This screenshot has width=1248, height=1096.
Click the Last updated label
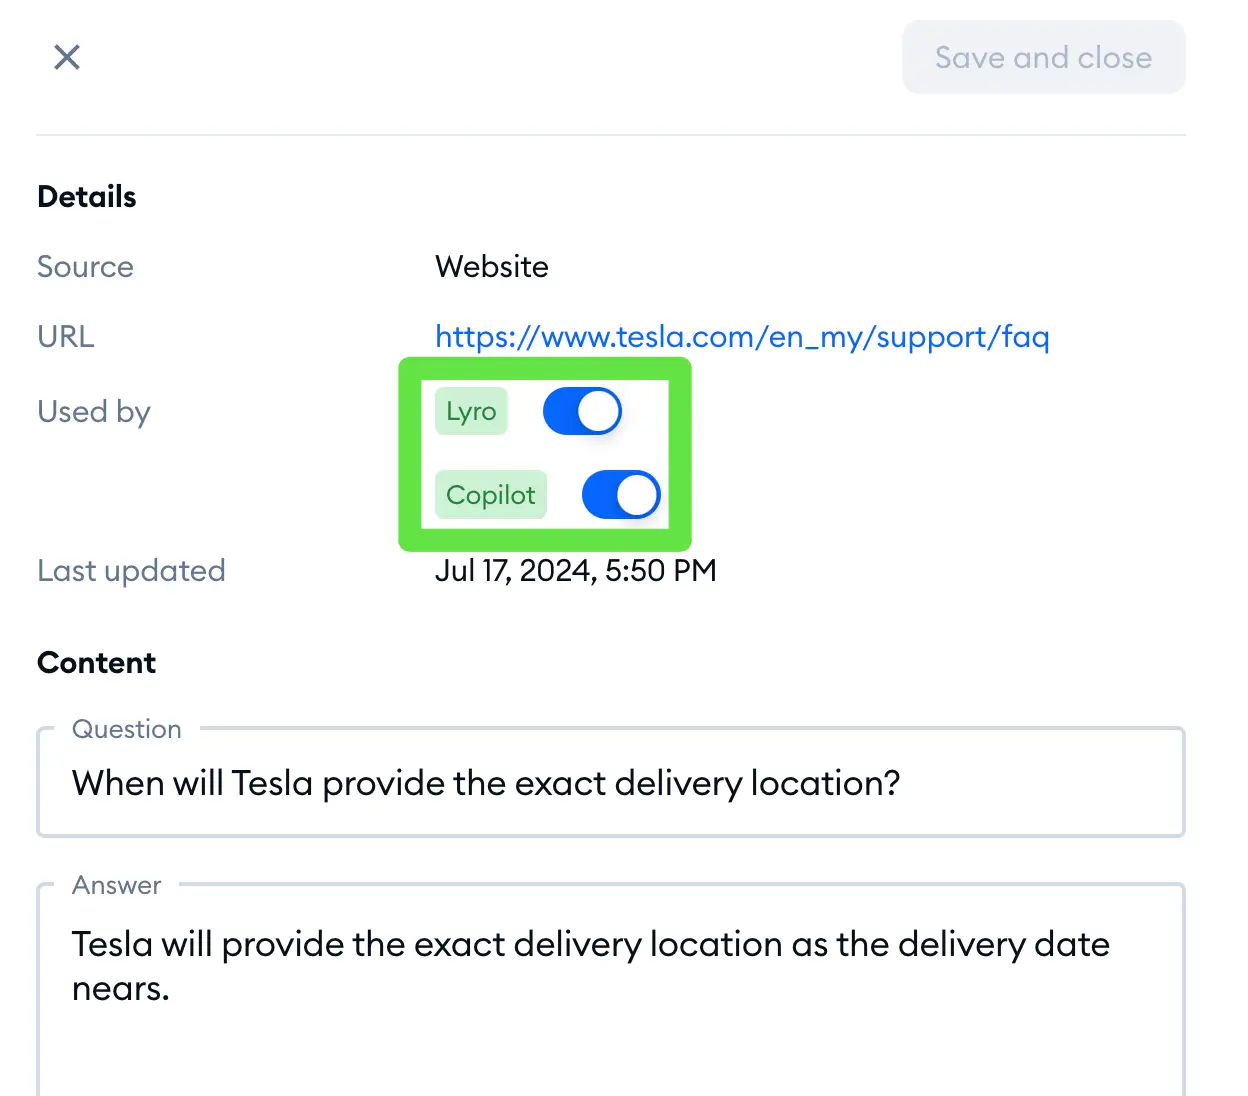tap(131, 571)
